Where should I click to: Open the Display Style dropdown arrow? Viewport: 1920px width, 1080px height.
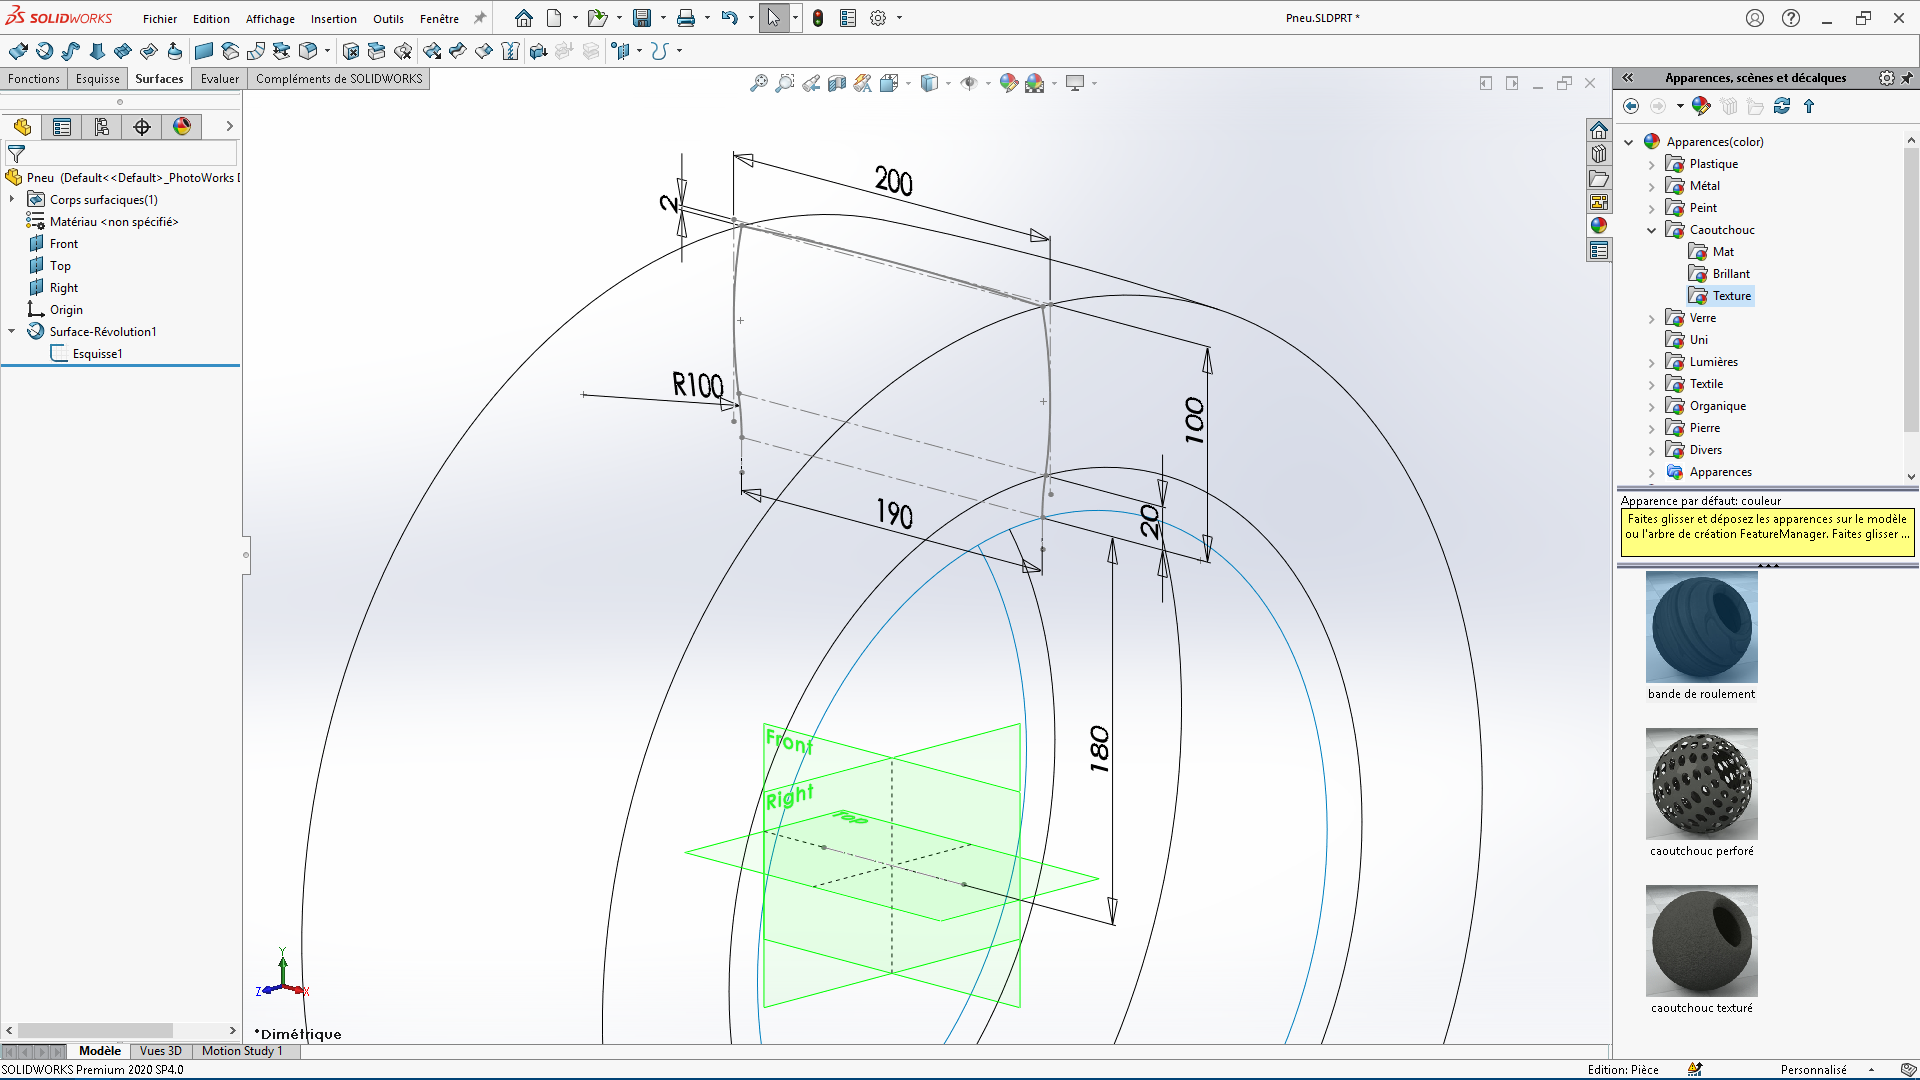[948, 83]
